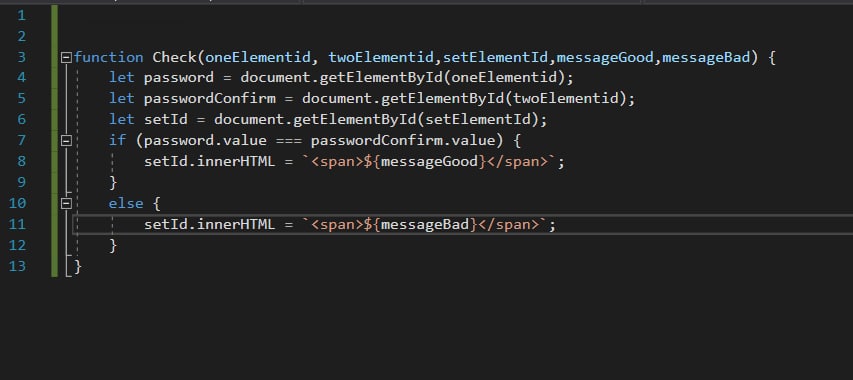The width and height of the screenshot is (853, 380).
Task: Collapse the Check function fold marker
Action: 66,57
